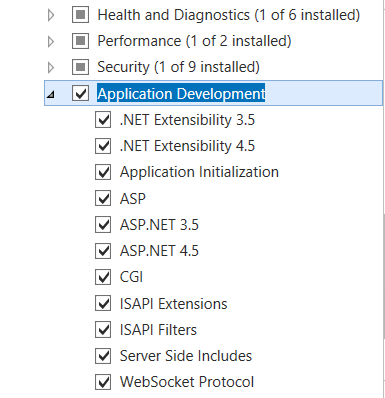Uncheck the Application Development checkbox
385x398 pixels.
[80, 93]
